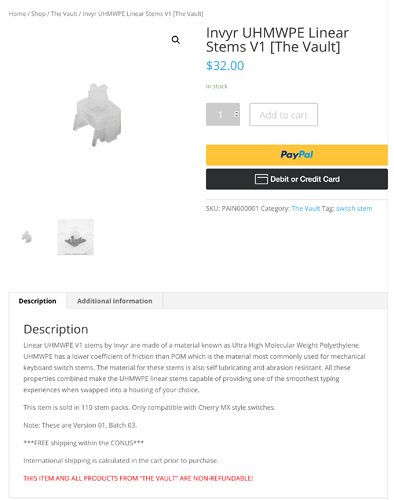Image resolution: width=394 pixels, height=500 pixels.
Task: Click the red non-refundable notice text
Action: [138, 478]
